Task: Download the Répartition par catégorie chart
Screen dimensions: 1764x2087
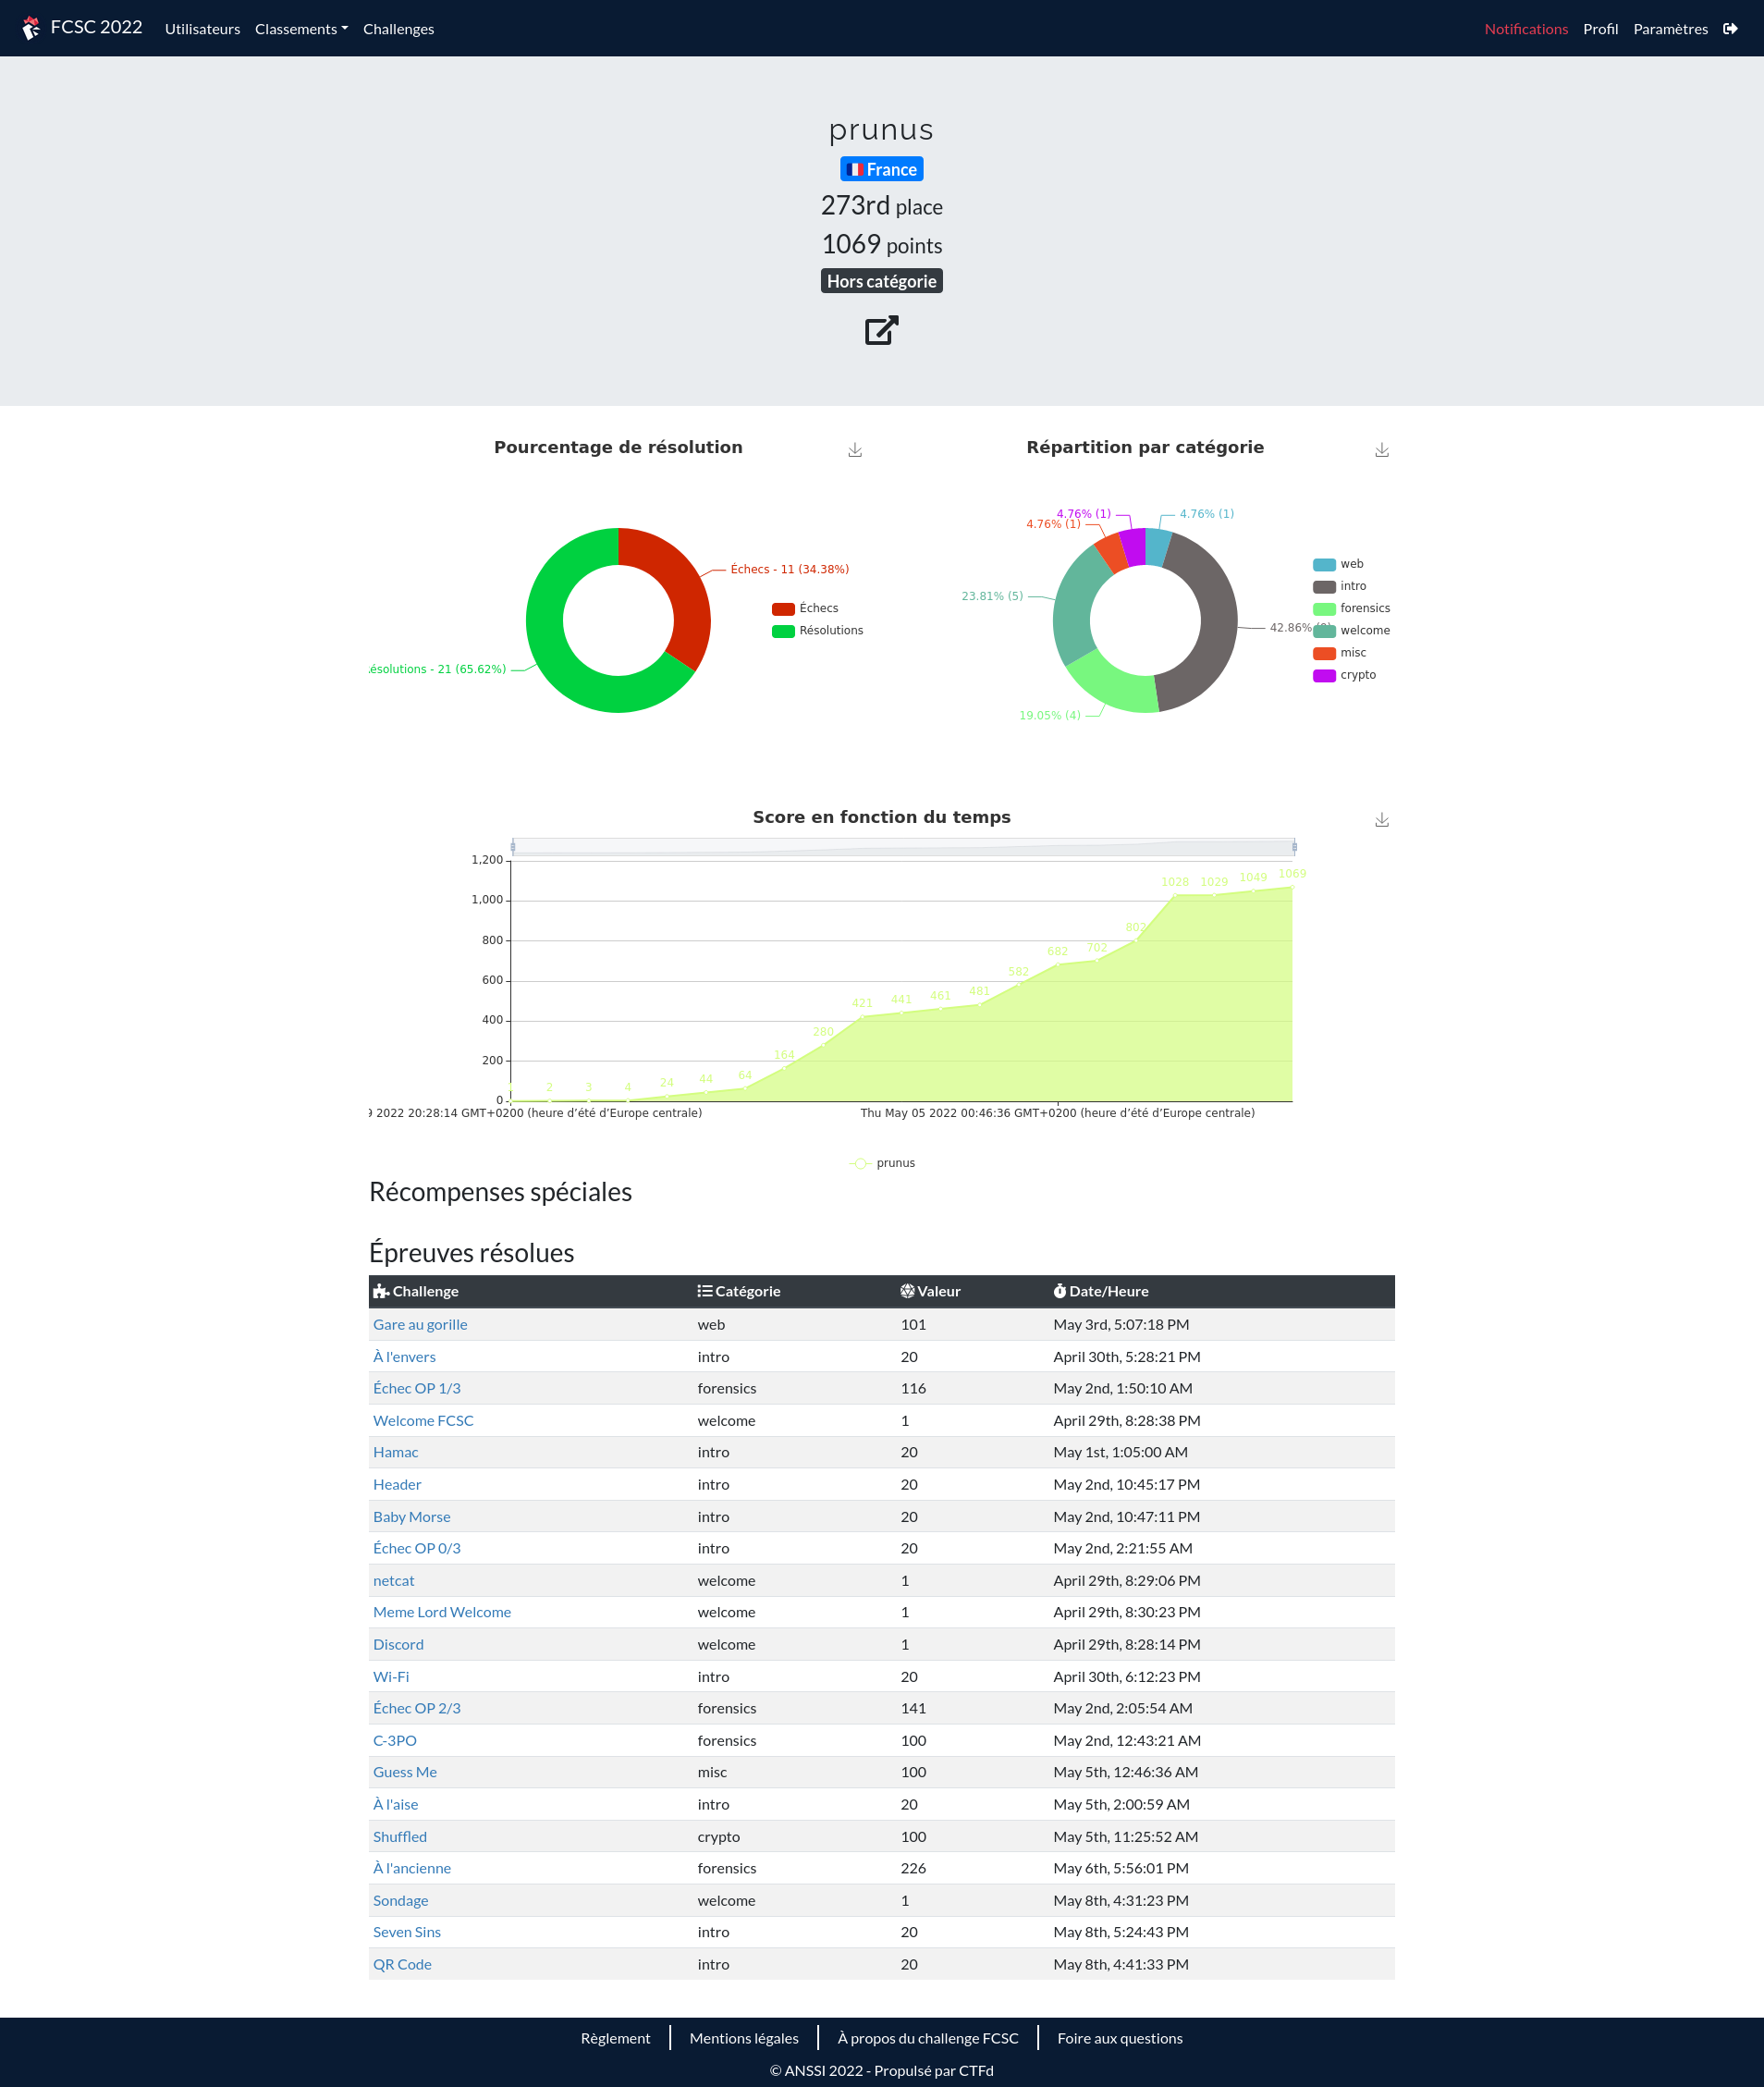Action: [1381, 450]
